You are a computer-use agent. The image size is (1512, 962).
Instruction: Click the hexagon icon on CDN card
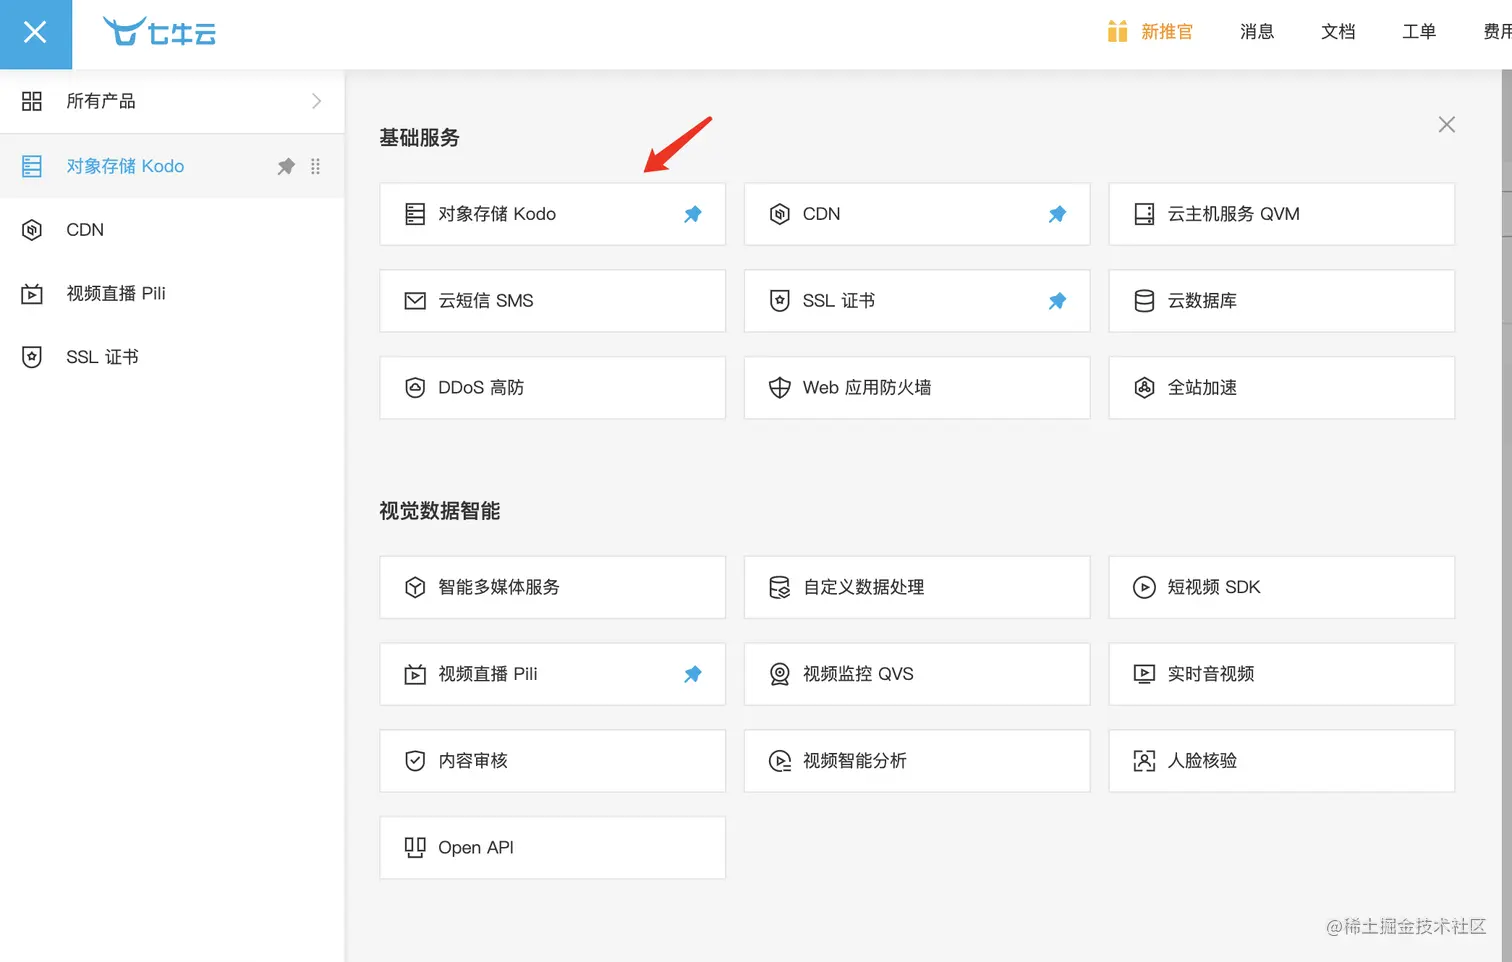pos(780,214)
